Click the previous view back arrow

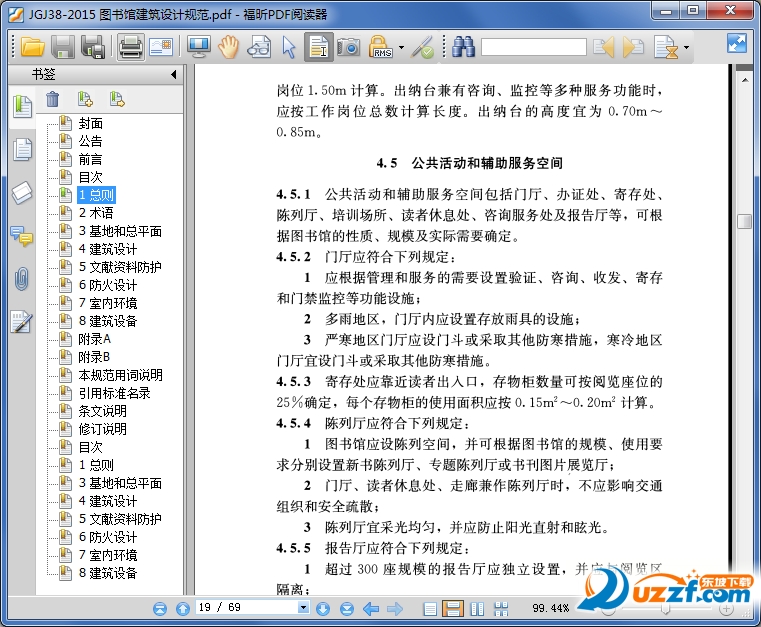pyautogui.click(x=371, y=609)
